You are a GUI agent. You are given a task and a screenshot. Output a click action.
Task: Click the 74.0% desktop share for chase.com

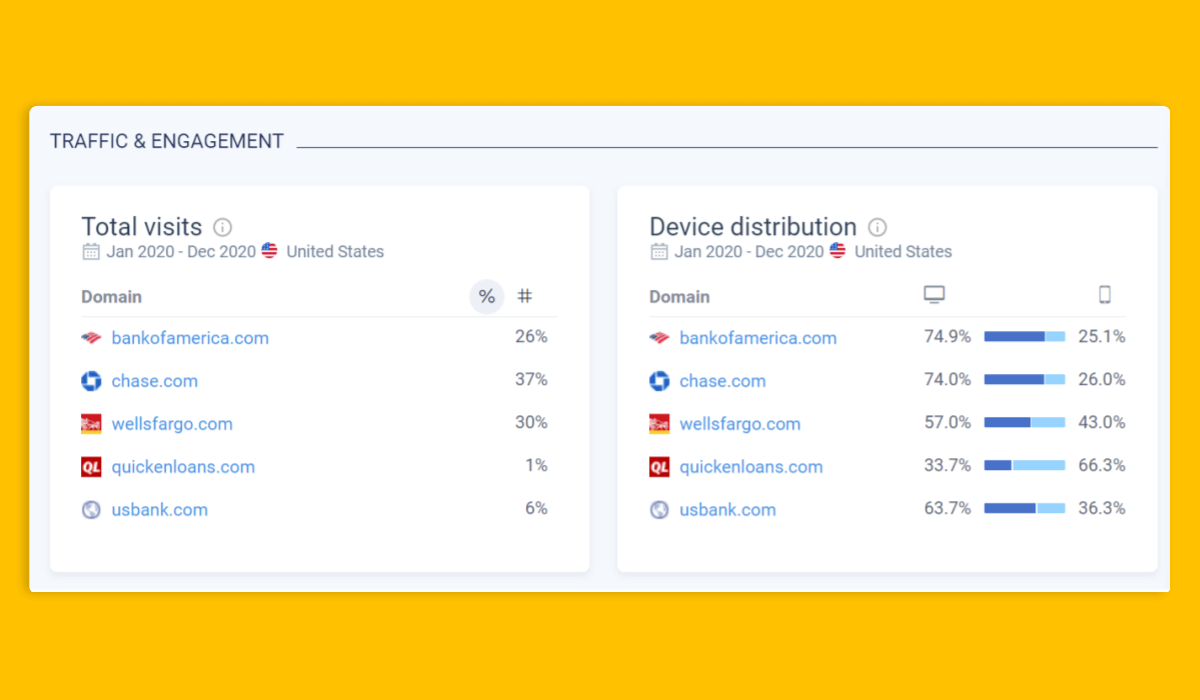click(948, 380)
